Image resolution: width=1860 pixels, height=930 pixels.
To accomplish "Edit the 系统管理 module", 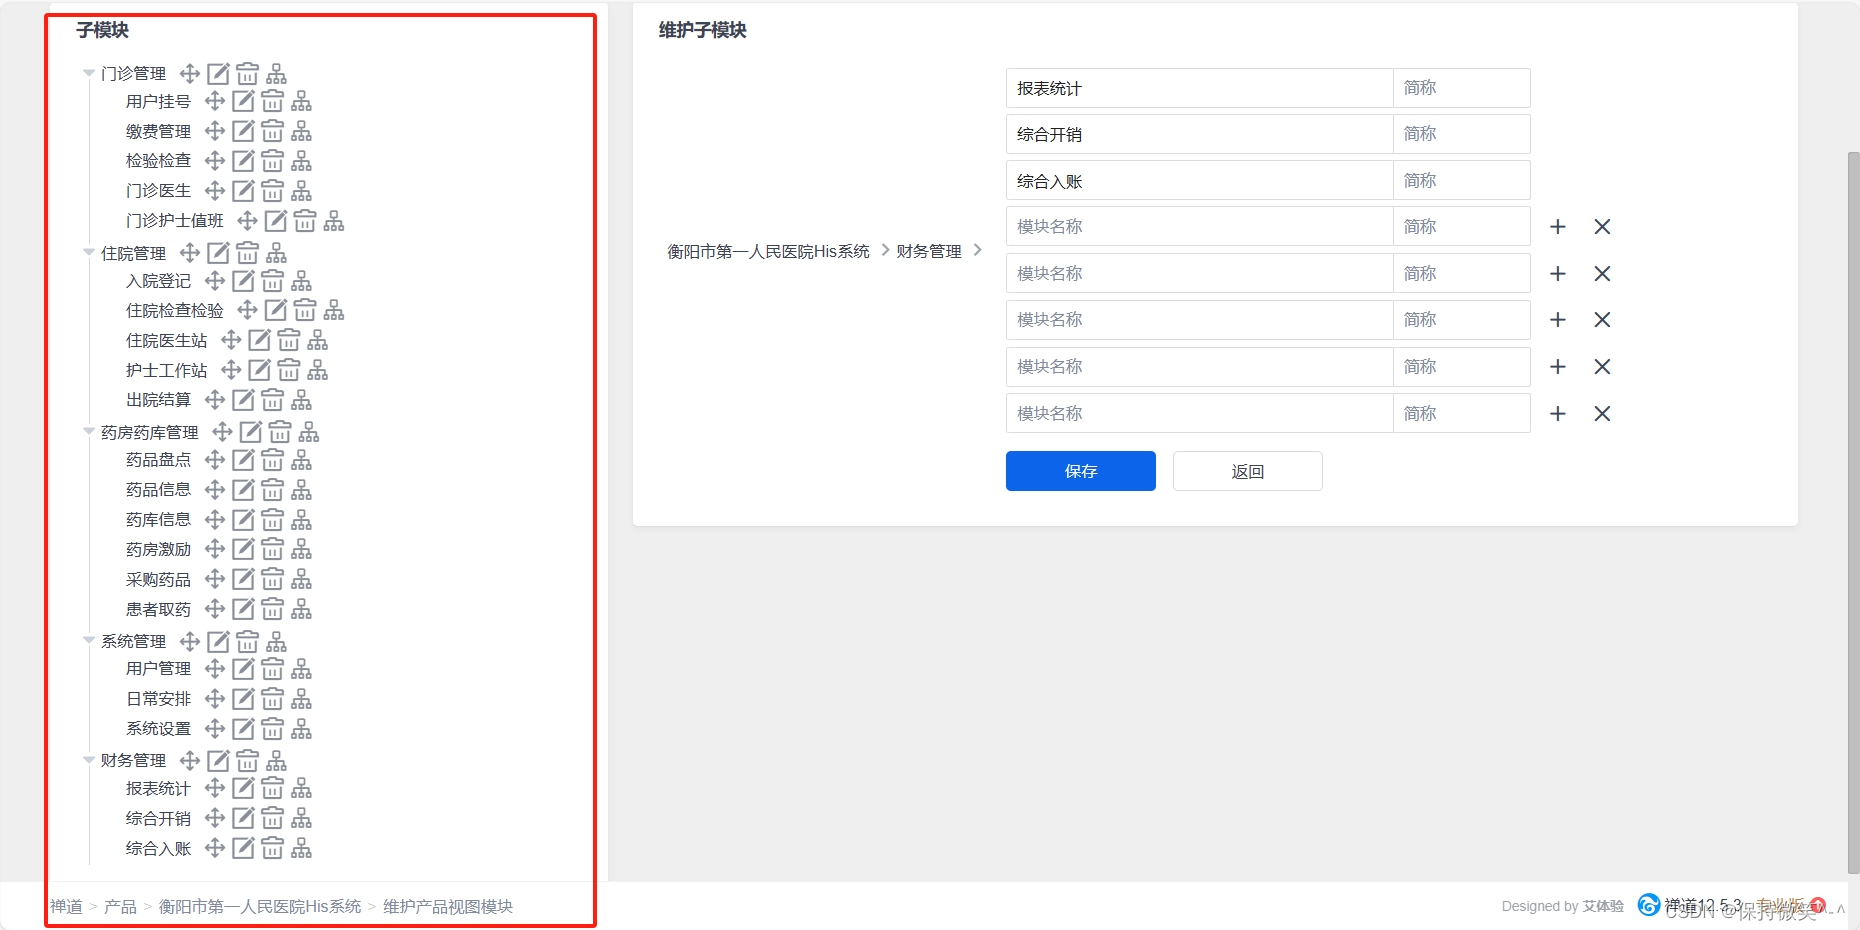I will (218, 641).
